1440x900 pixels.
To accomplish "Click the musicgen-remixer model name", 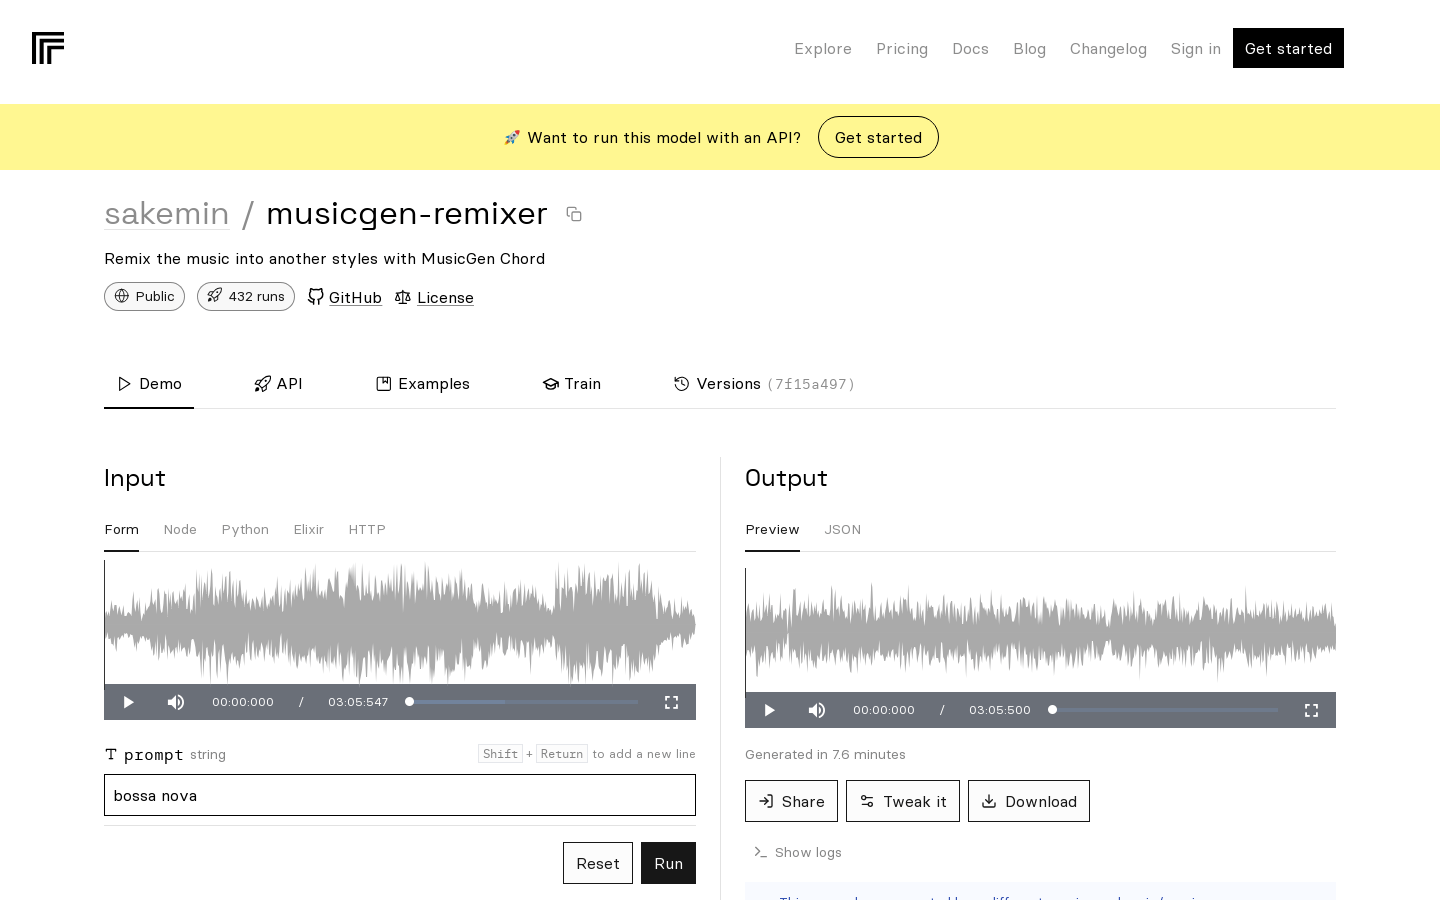I will [407, 213].
